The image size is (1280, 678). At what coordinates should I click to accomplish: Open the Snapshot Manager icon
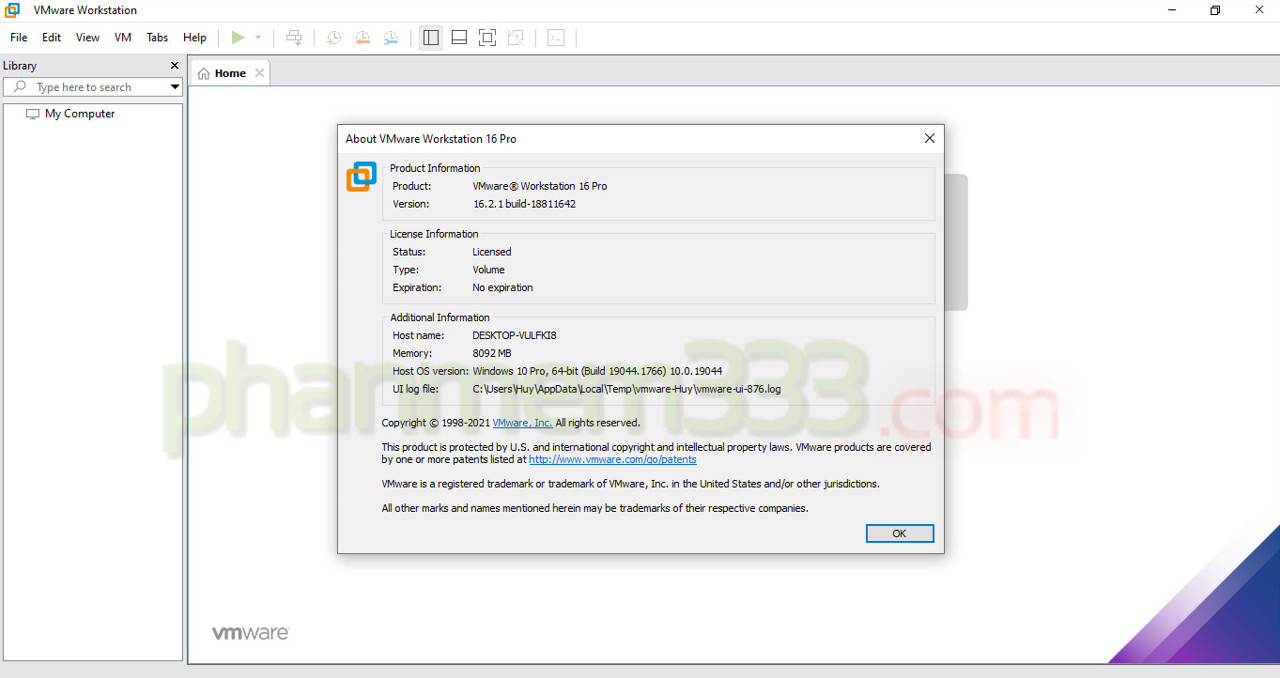tap(392, 38)
